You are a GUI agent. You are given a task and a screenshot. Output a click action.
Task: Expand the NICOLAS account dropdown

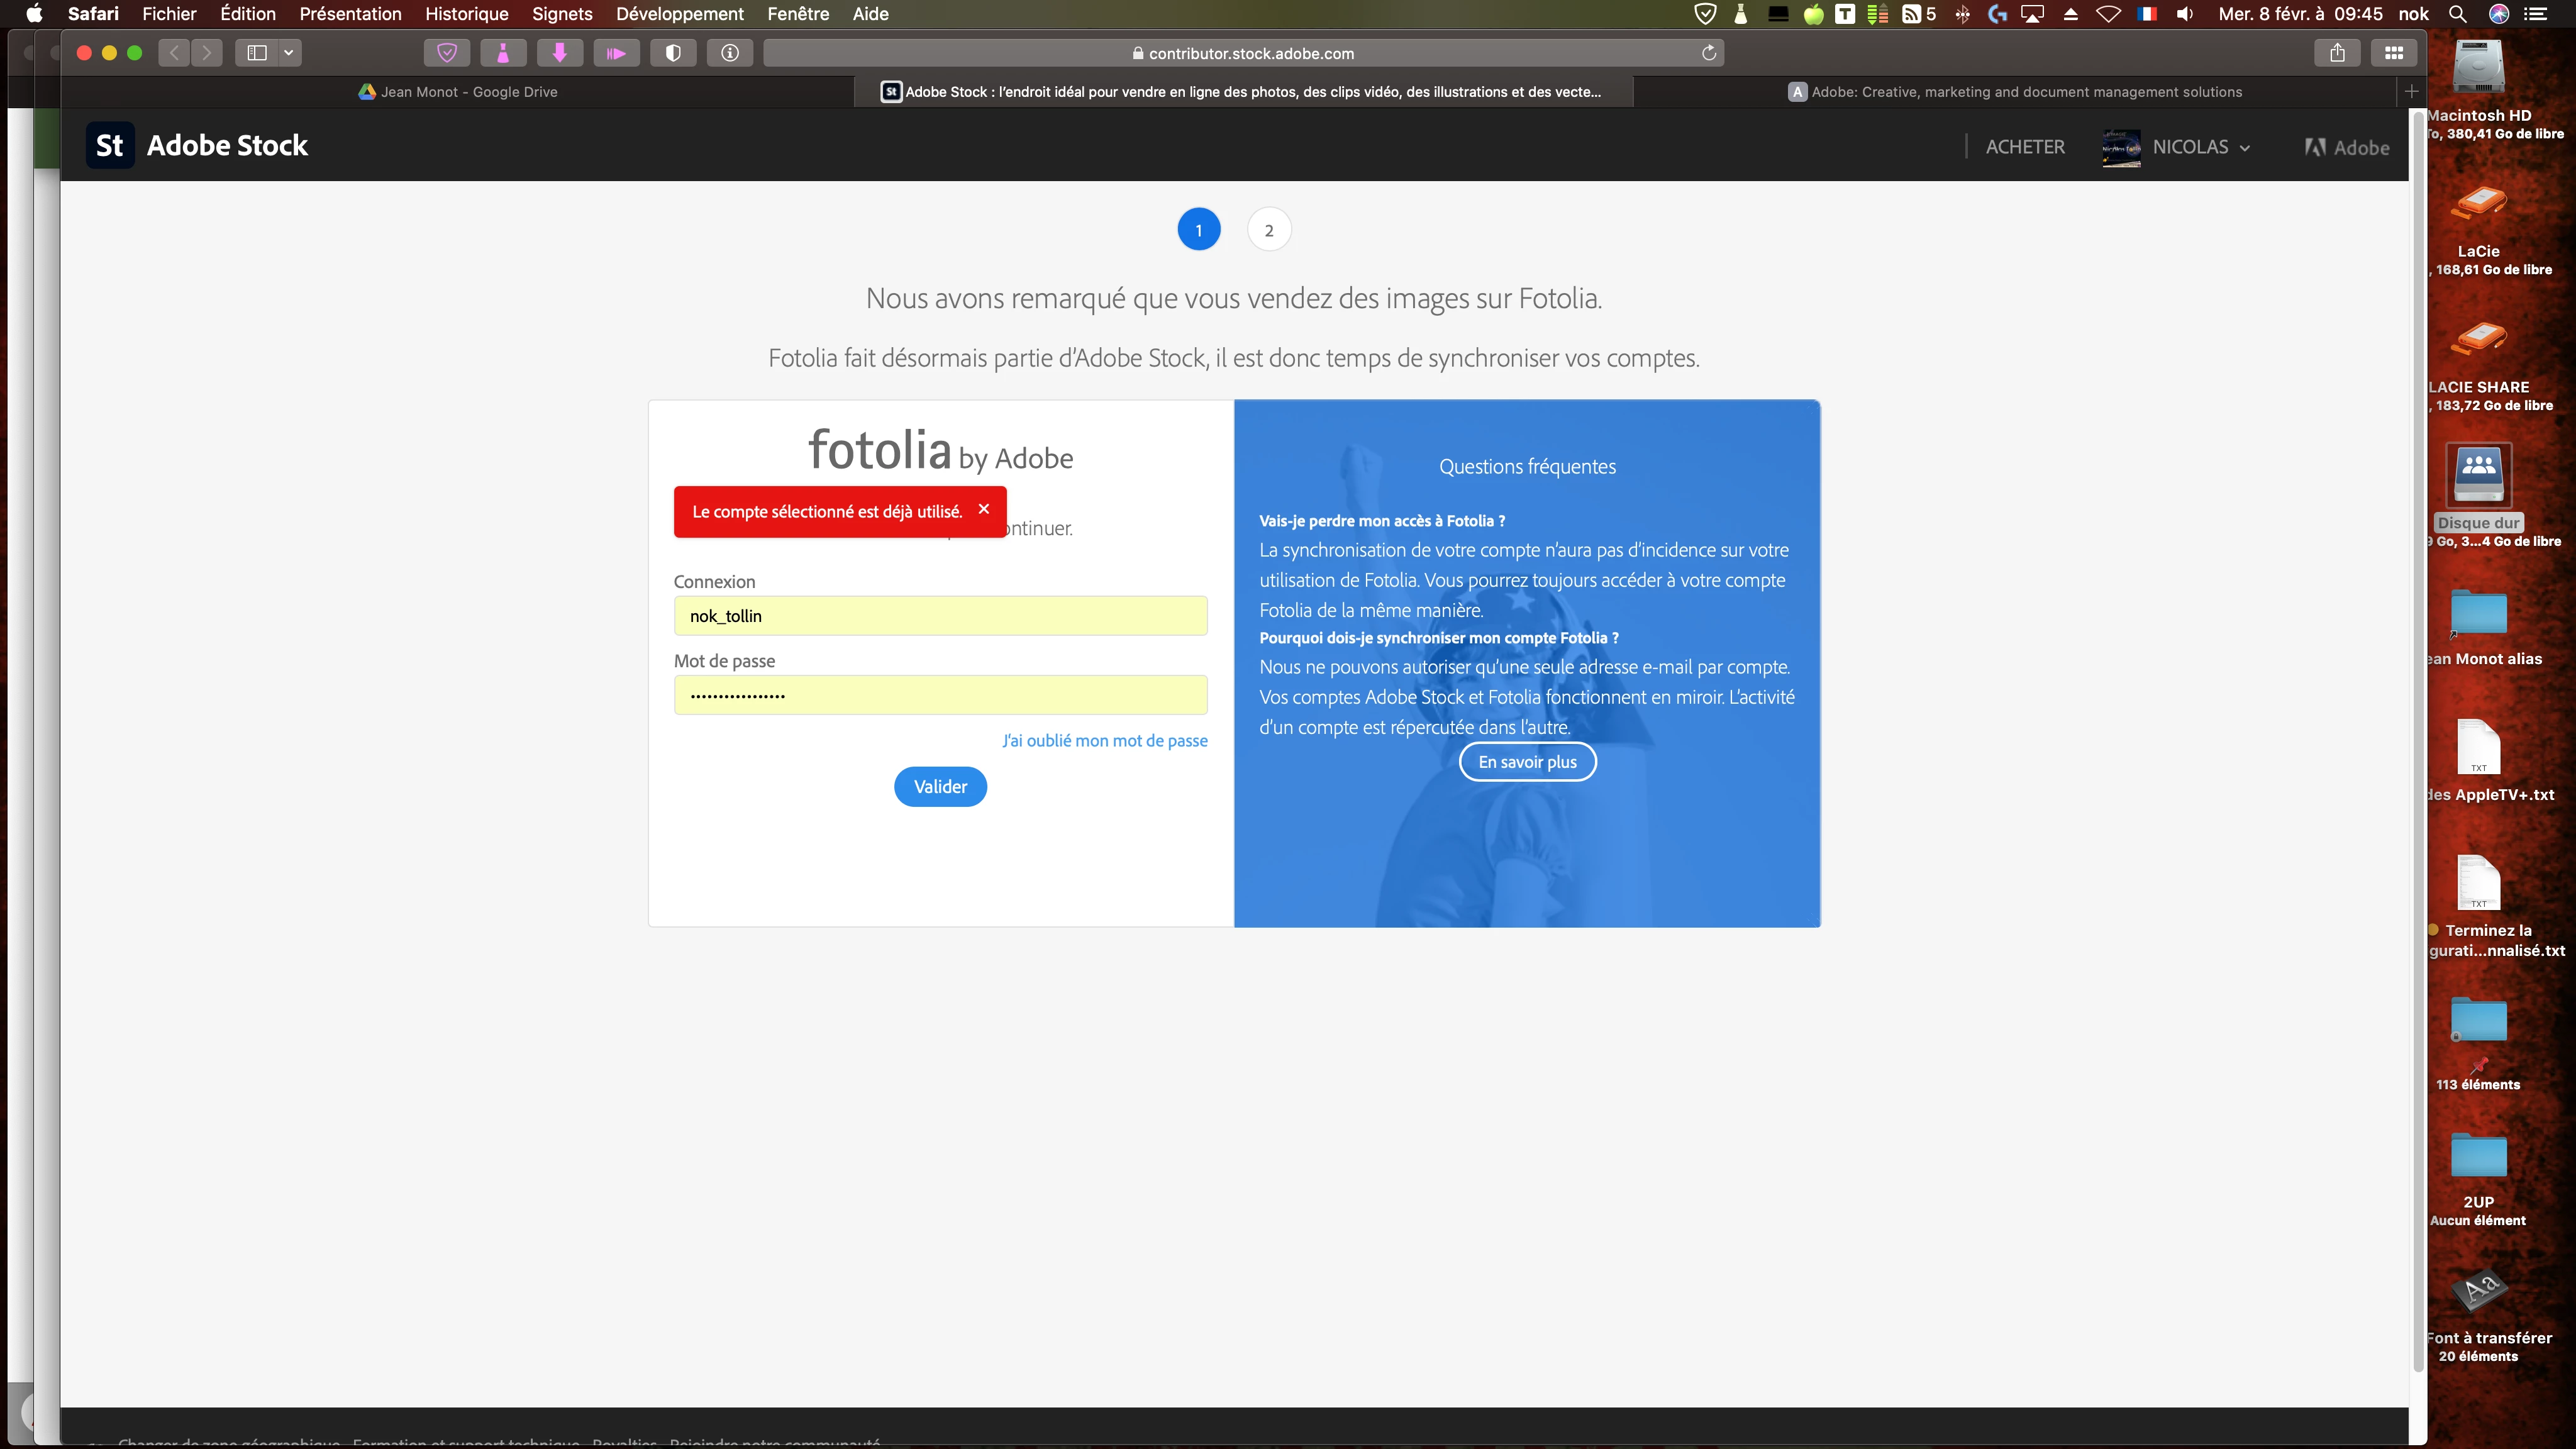coord(2200,147)
